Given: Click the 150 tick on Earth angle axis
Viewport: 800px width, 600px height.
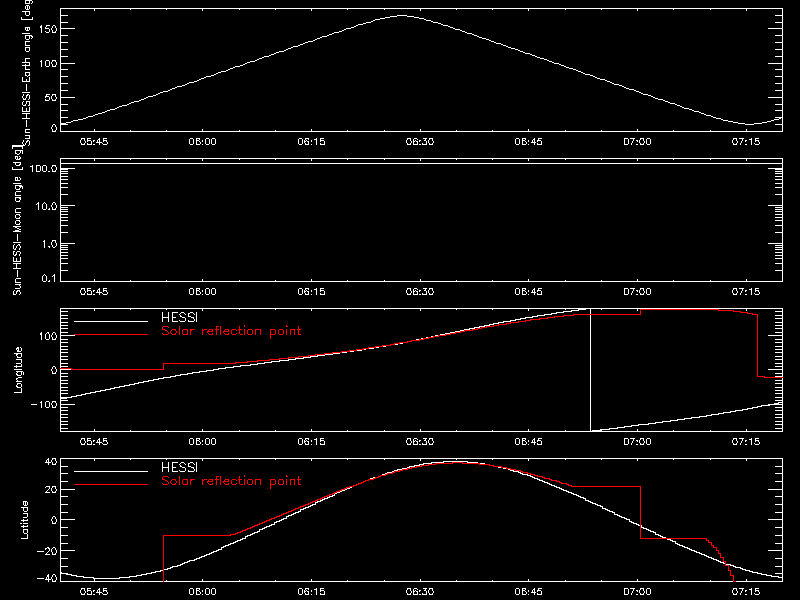Looking at the screenshot, I should tap(47, 29).
